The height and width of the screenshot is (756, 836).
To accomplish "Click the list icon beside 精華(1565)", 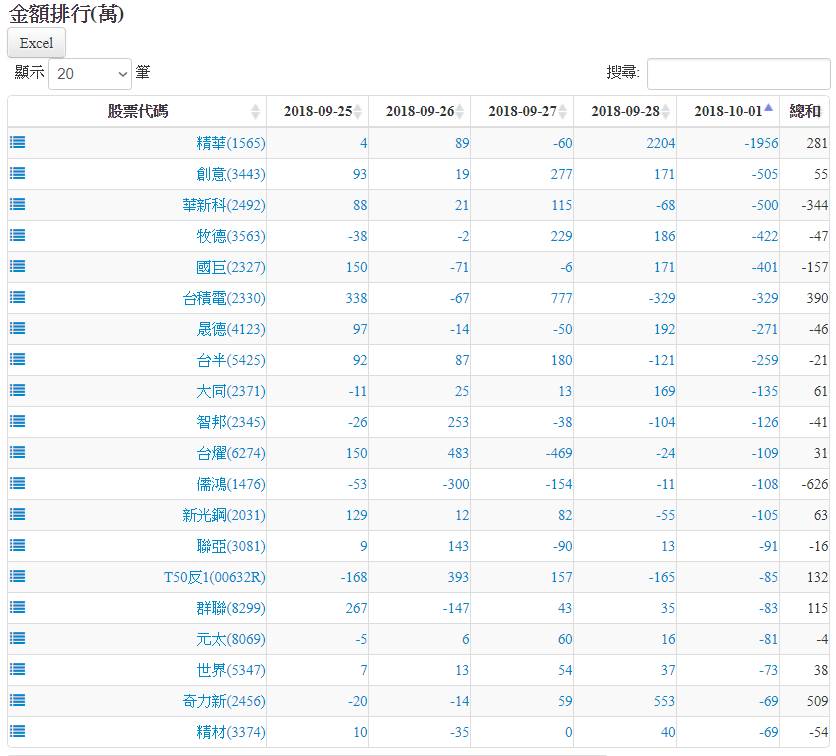I will pyautogui.click(x=18, y=142).
